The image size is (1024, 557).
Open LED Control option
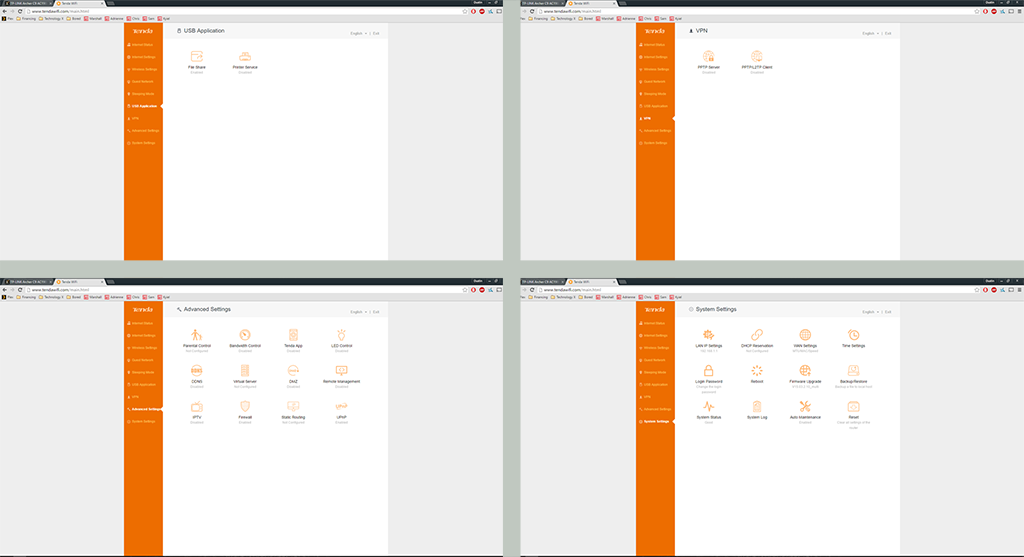[342, 335]
